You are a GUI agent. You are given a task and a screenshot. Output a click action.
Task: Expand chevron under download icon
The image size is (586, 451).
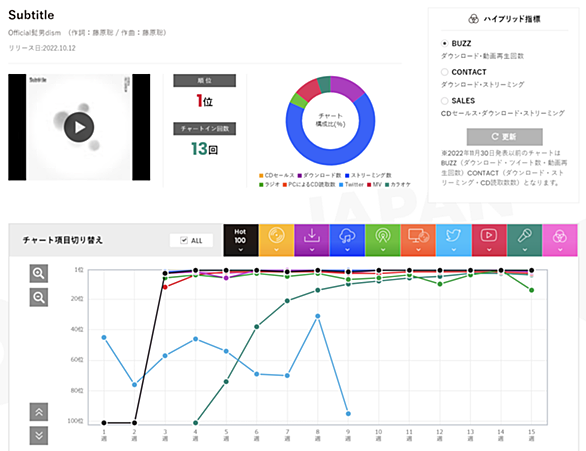312,250
